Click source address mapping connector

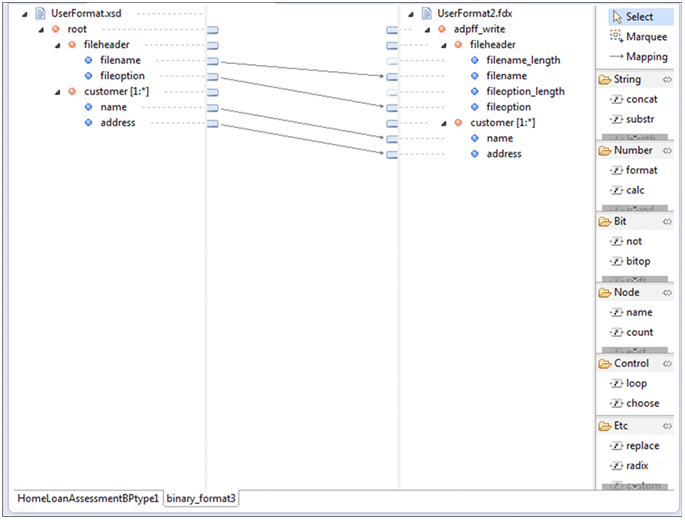pos(213,124)
